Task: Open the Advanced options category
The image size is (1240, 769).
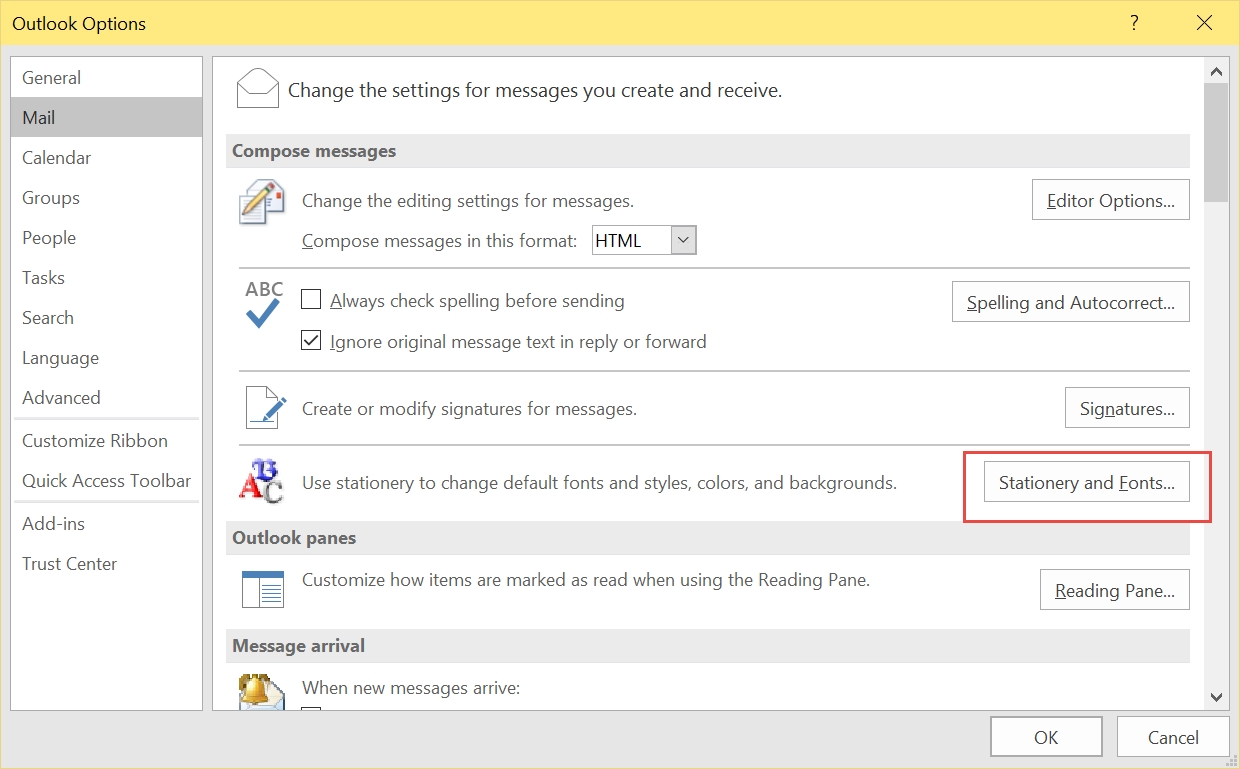Action: point(106,397)
